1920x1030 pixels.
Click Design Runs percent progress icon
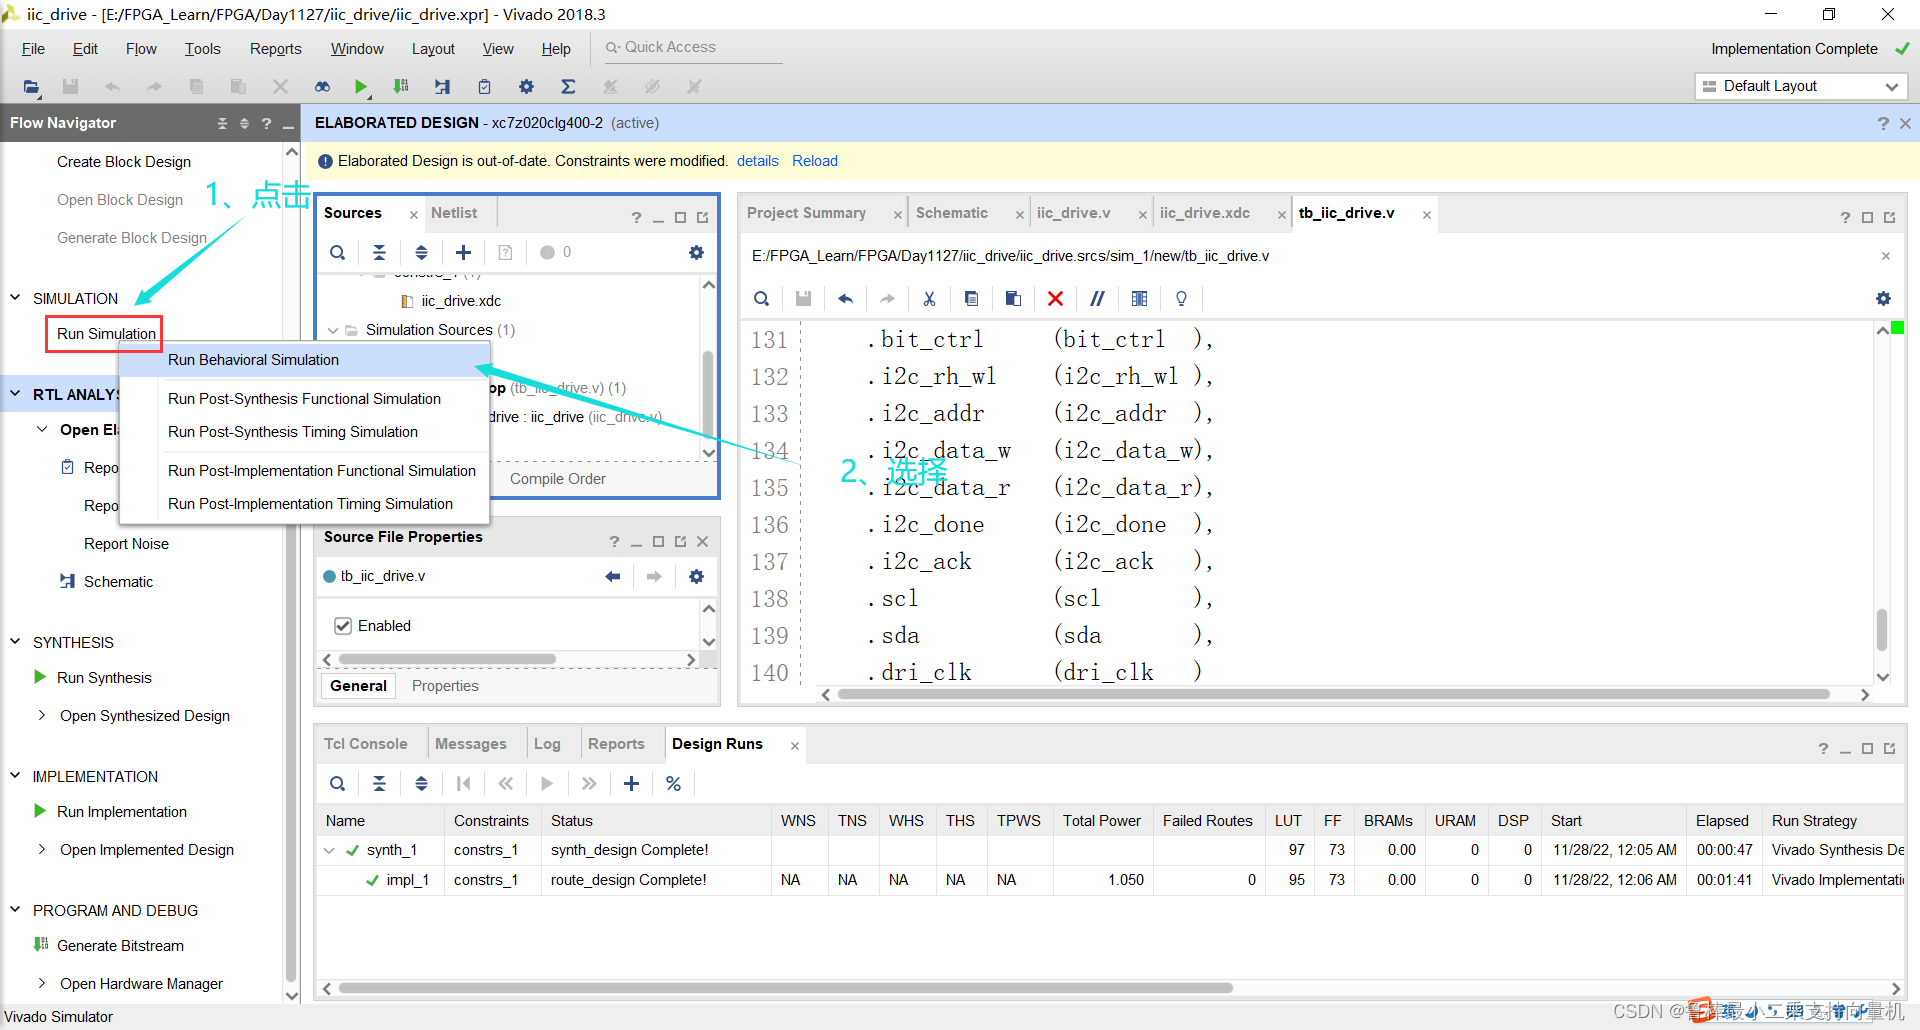click(673, 784)
